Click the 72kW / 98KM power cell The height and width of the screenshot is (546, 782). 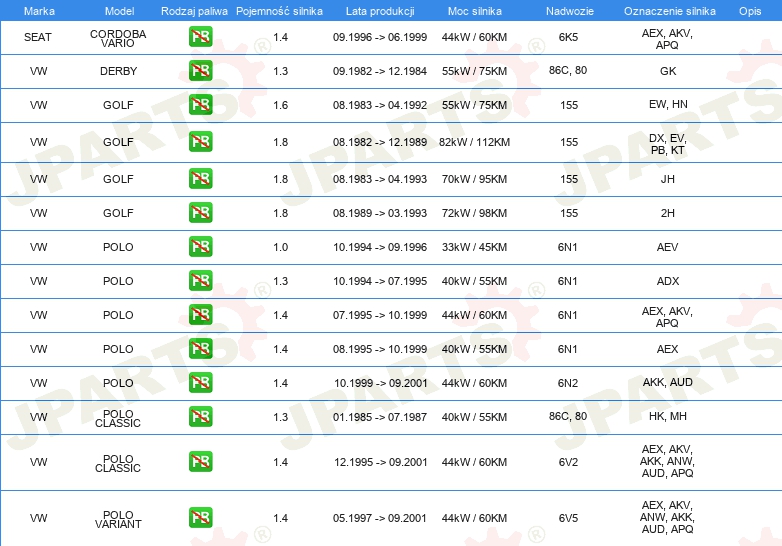tap(474, 213)
